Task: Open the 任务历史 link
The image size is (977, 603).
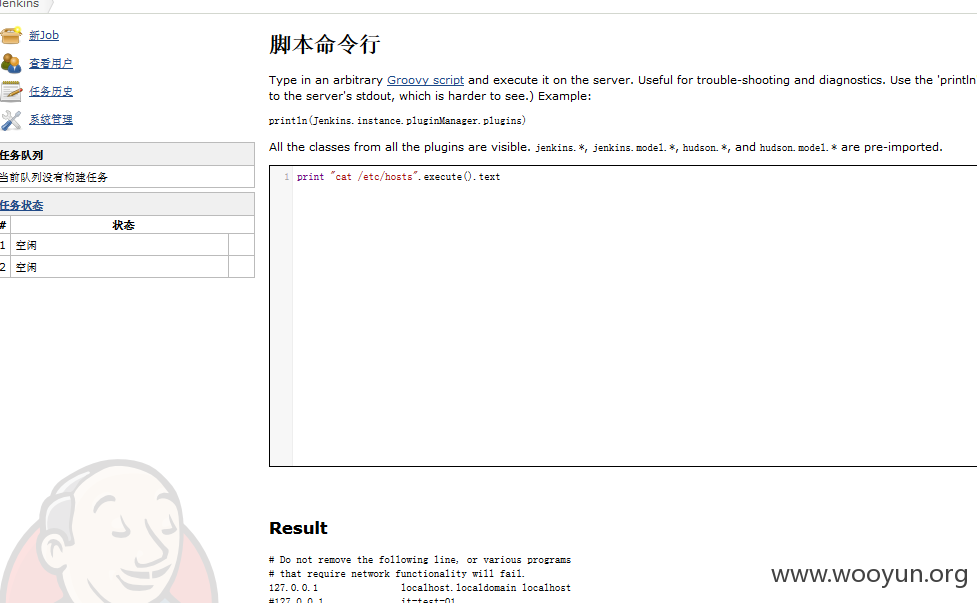Action: (x=50, y=92)
